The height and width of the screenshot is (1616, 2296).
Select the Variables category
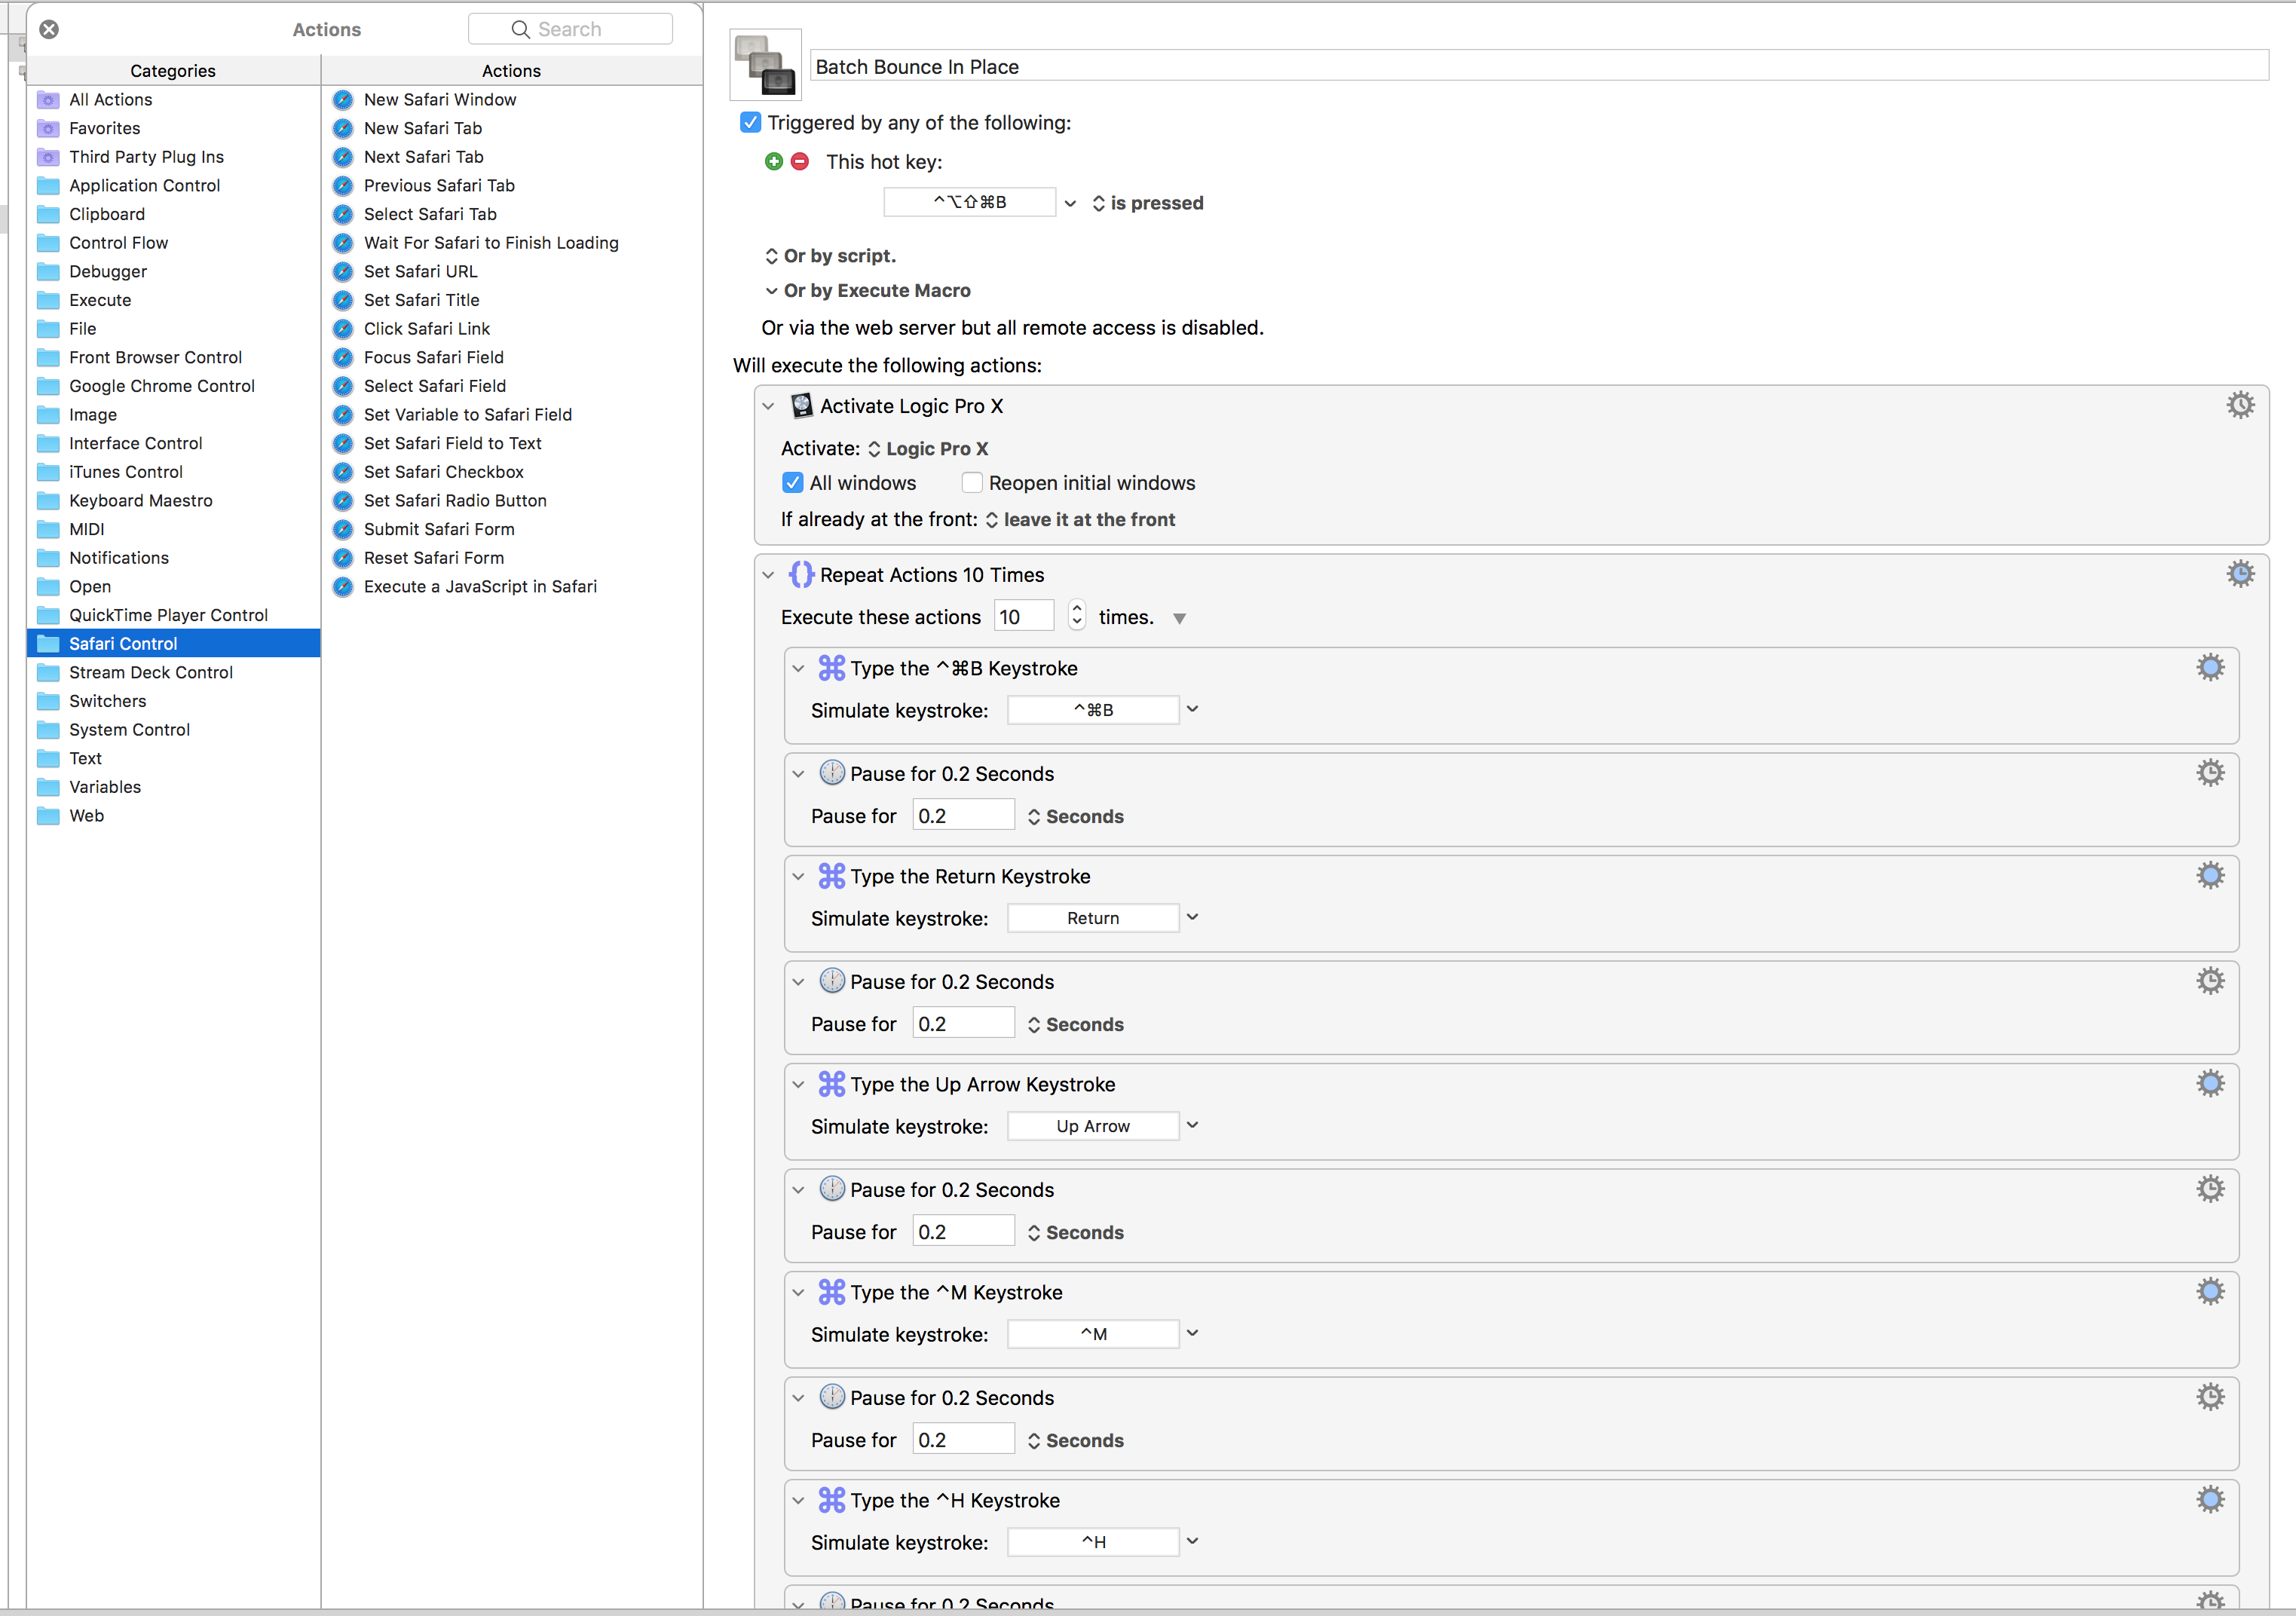click(x=173, y=787)
